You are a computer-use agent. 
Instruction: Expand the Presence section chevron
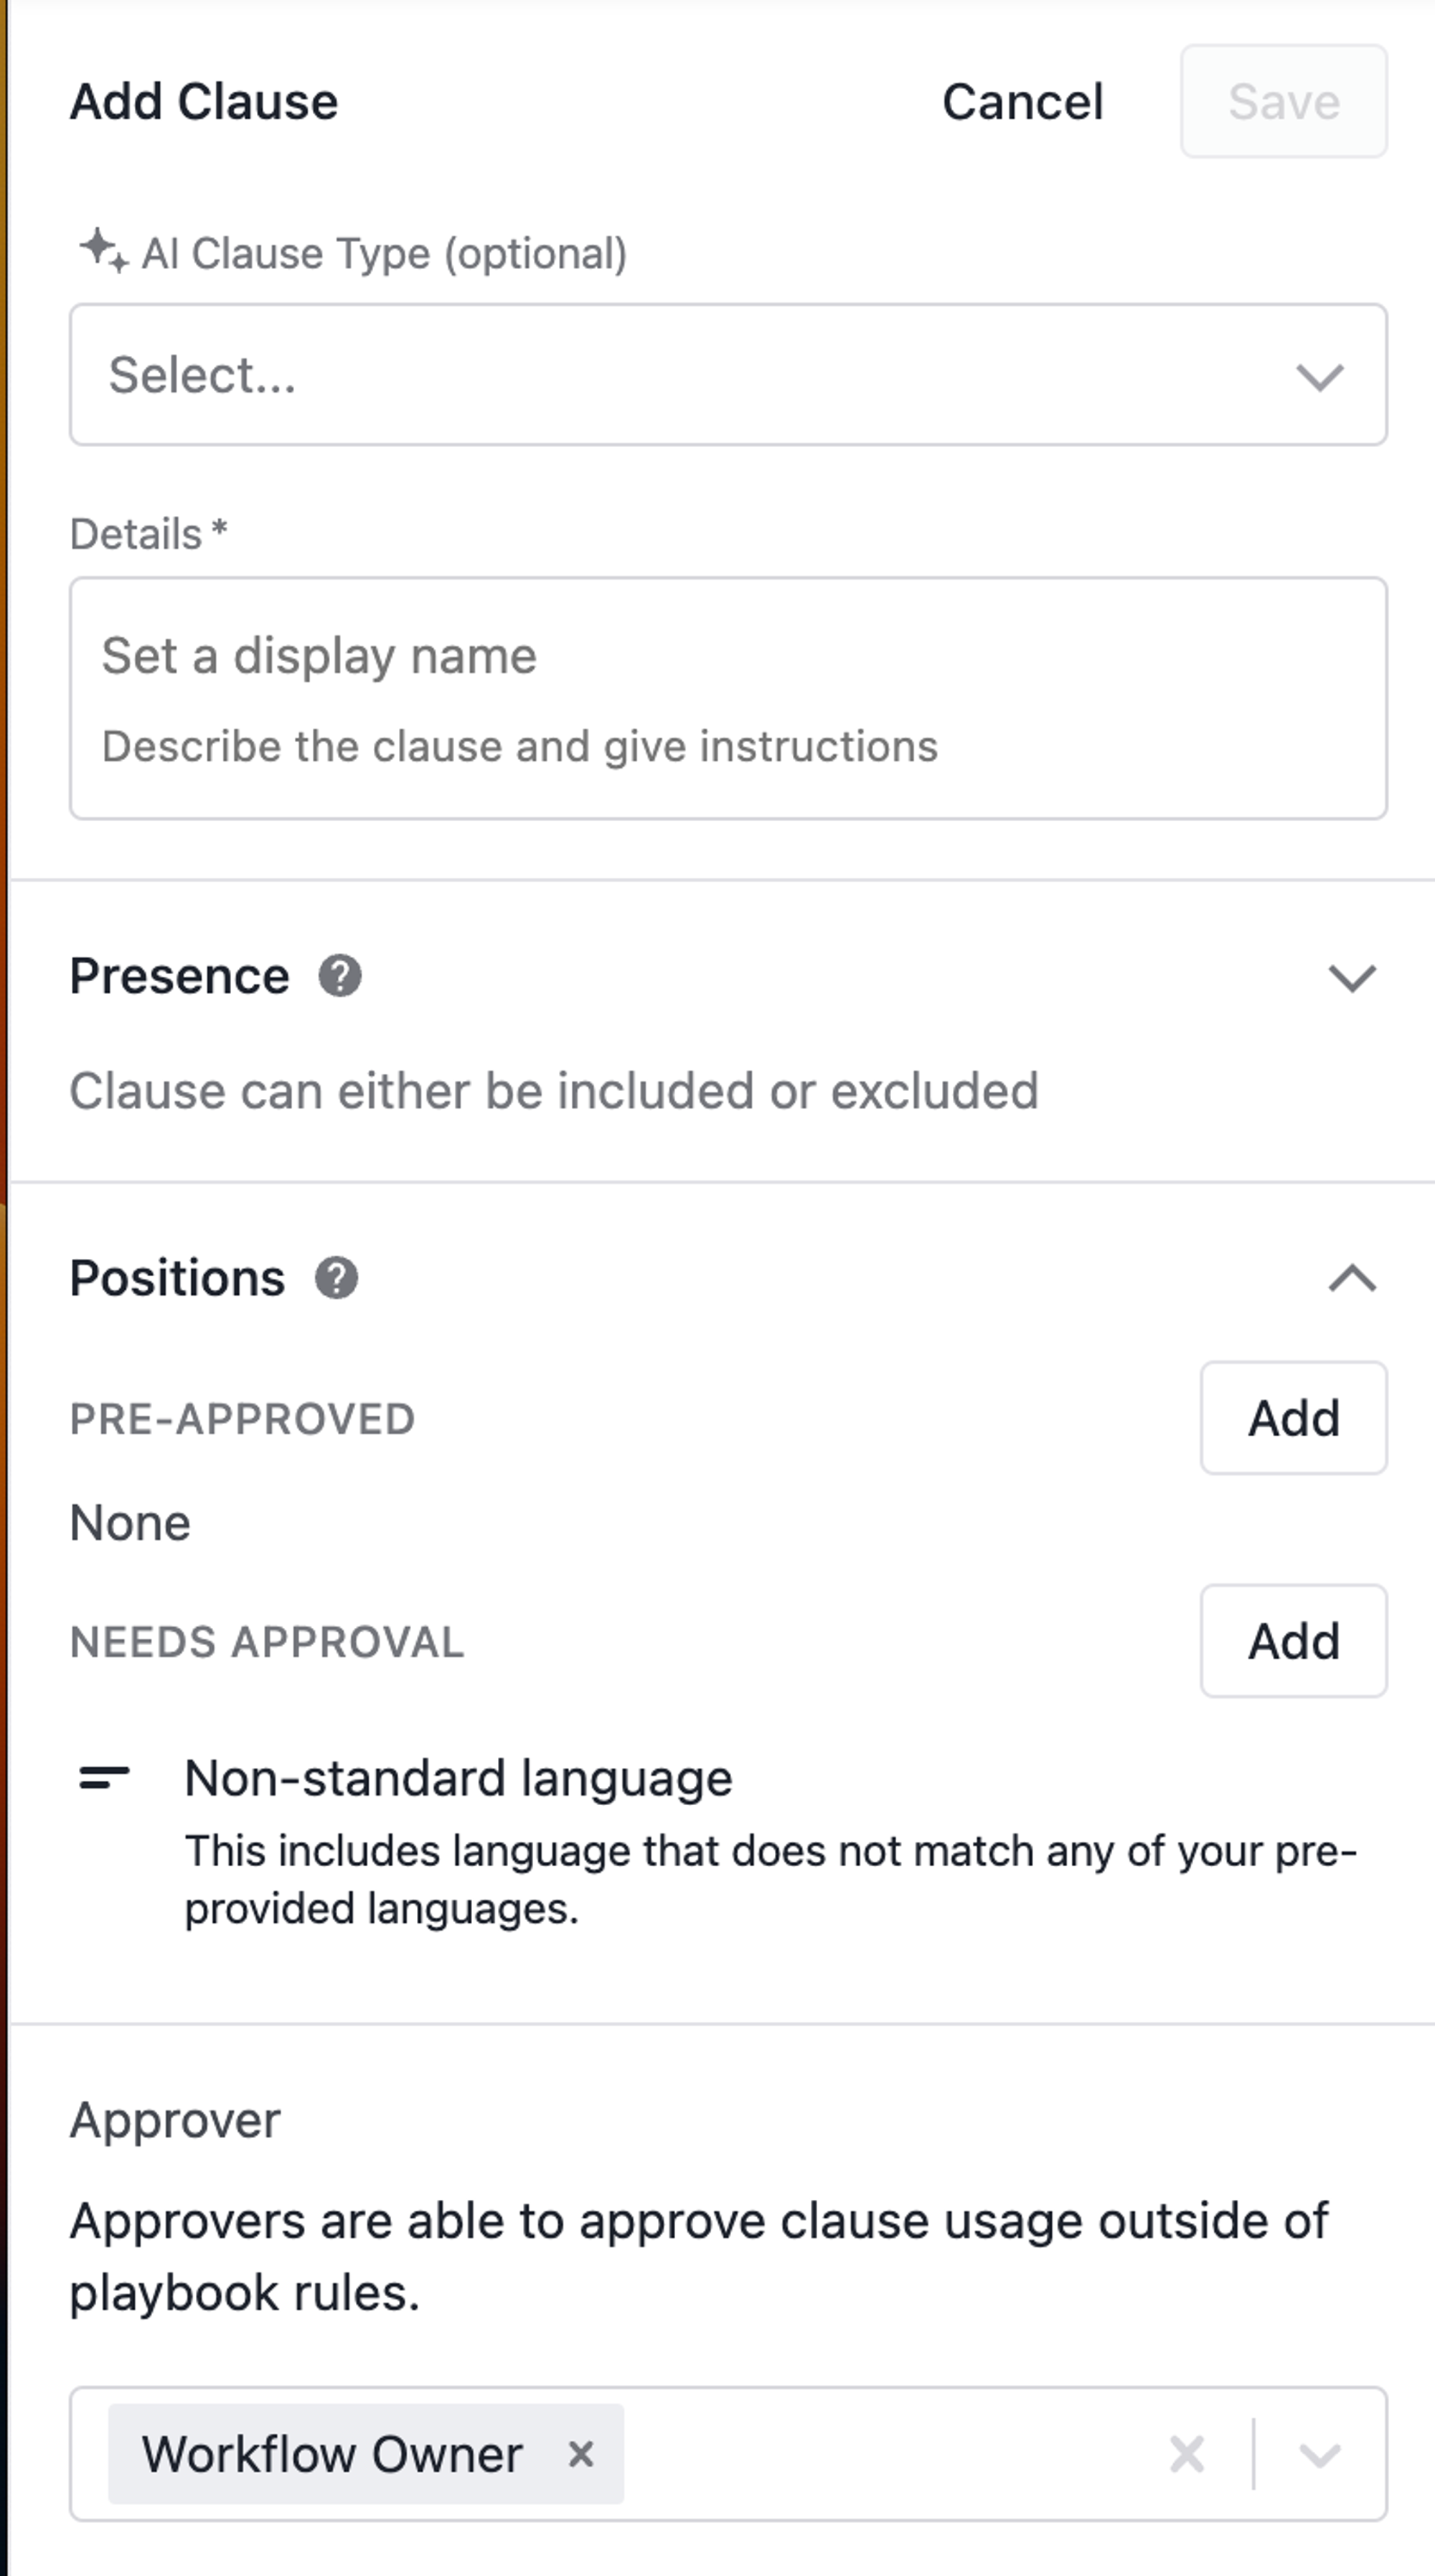click(1352, 977)
